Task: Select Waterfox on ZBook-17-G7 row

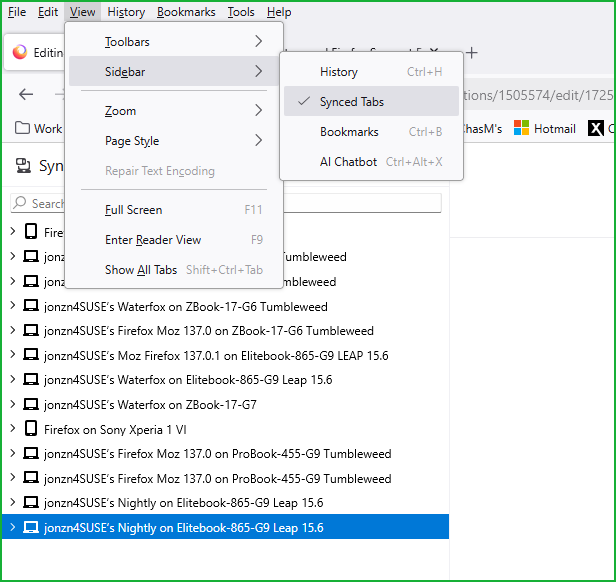Action: pos(226,404)
